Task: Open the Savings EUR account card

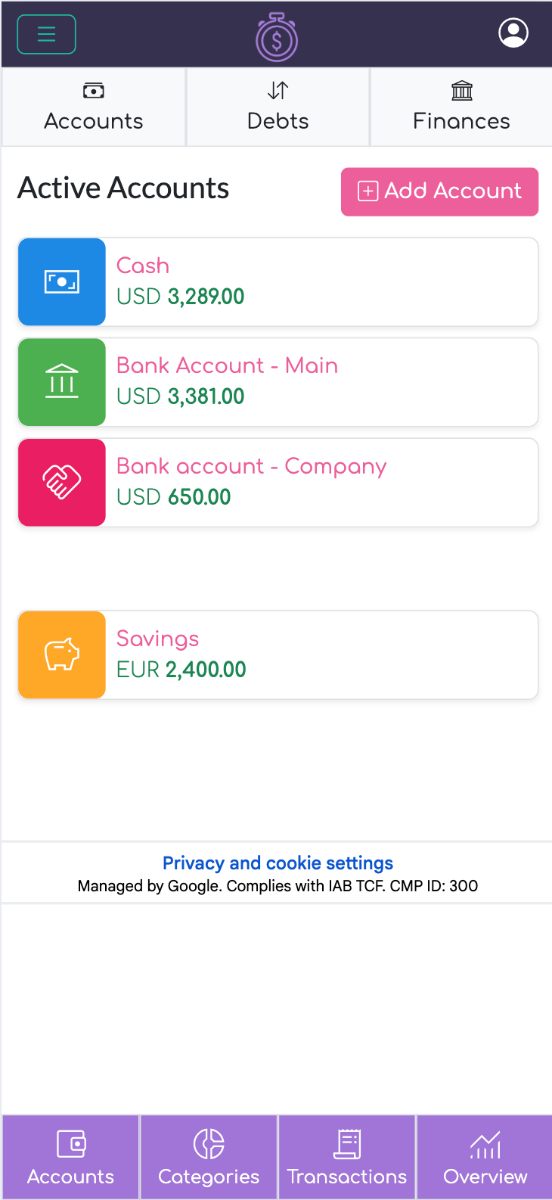Action: click(278, 655)
